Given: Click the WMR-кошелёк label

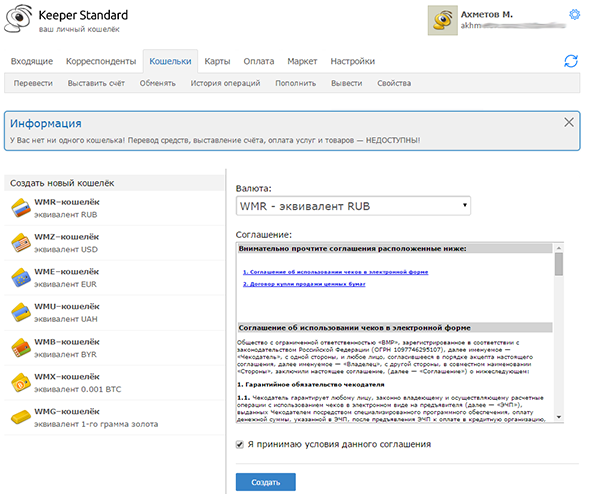Looking at the screenshot, I should pos(67,202).
